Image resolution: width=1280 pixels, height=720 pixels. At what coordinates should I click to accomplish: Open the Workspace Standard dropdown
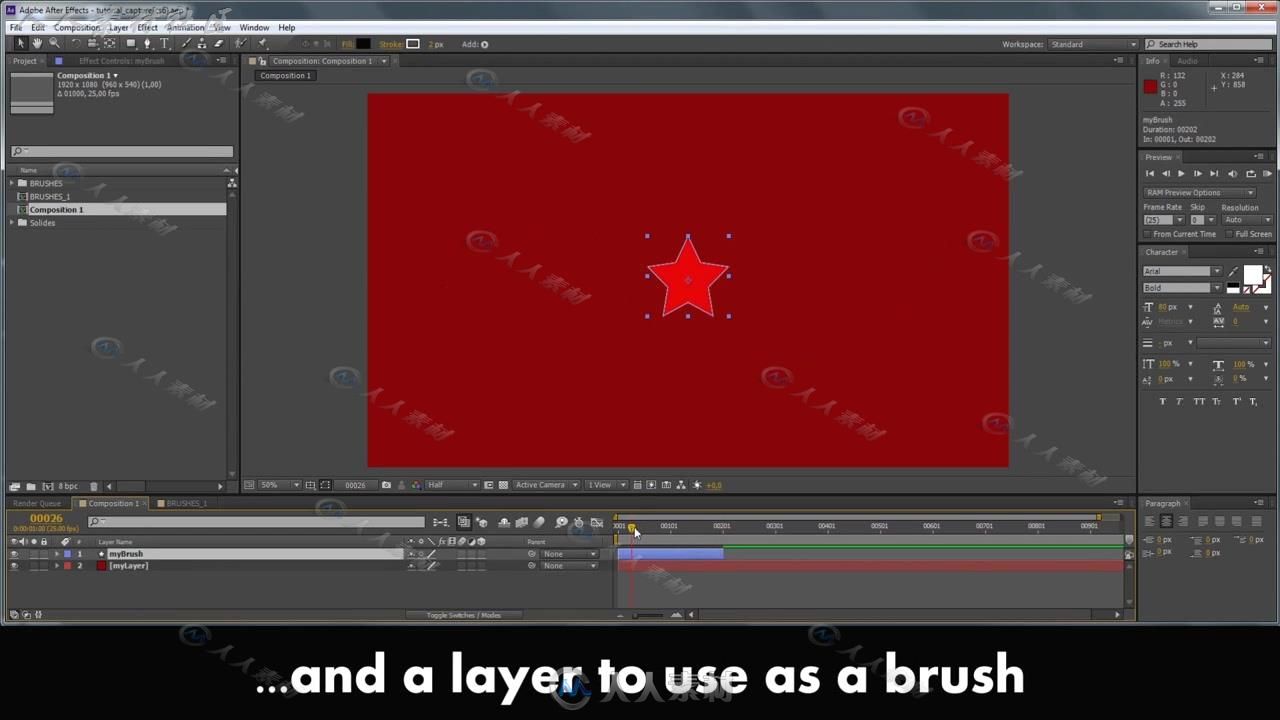coord(1092,44)
